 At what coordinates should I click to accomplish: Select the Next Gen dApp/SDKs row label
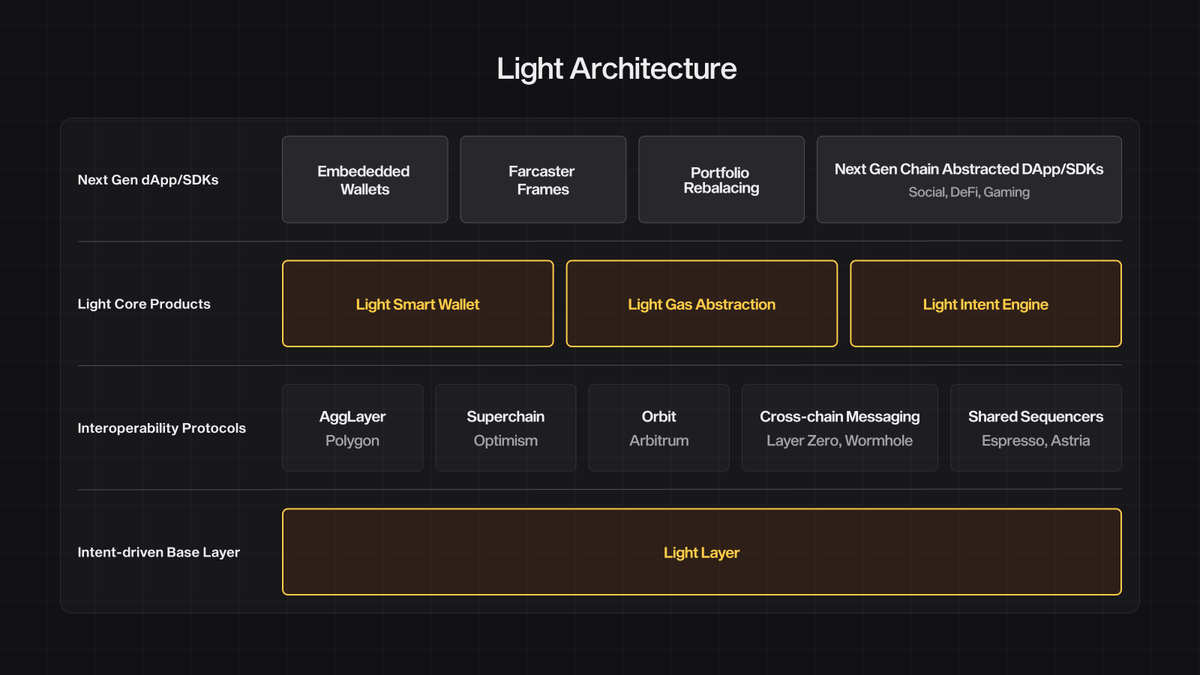[148, 180]
